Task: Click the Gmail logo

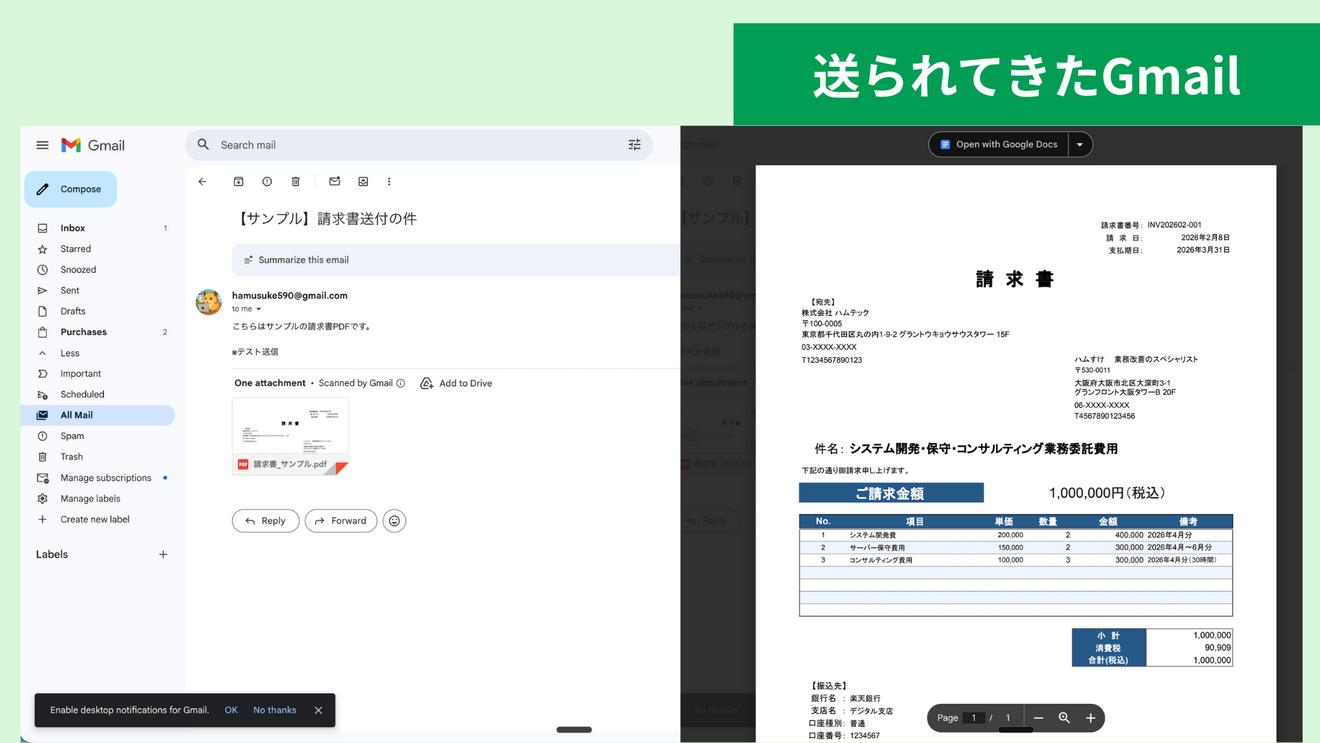Action: tap(93, 145)
